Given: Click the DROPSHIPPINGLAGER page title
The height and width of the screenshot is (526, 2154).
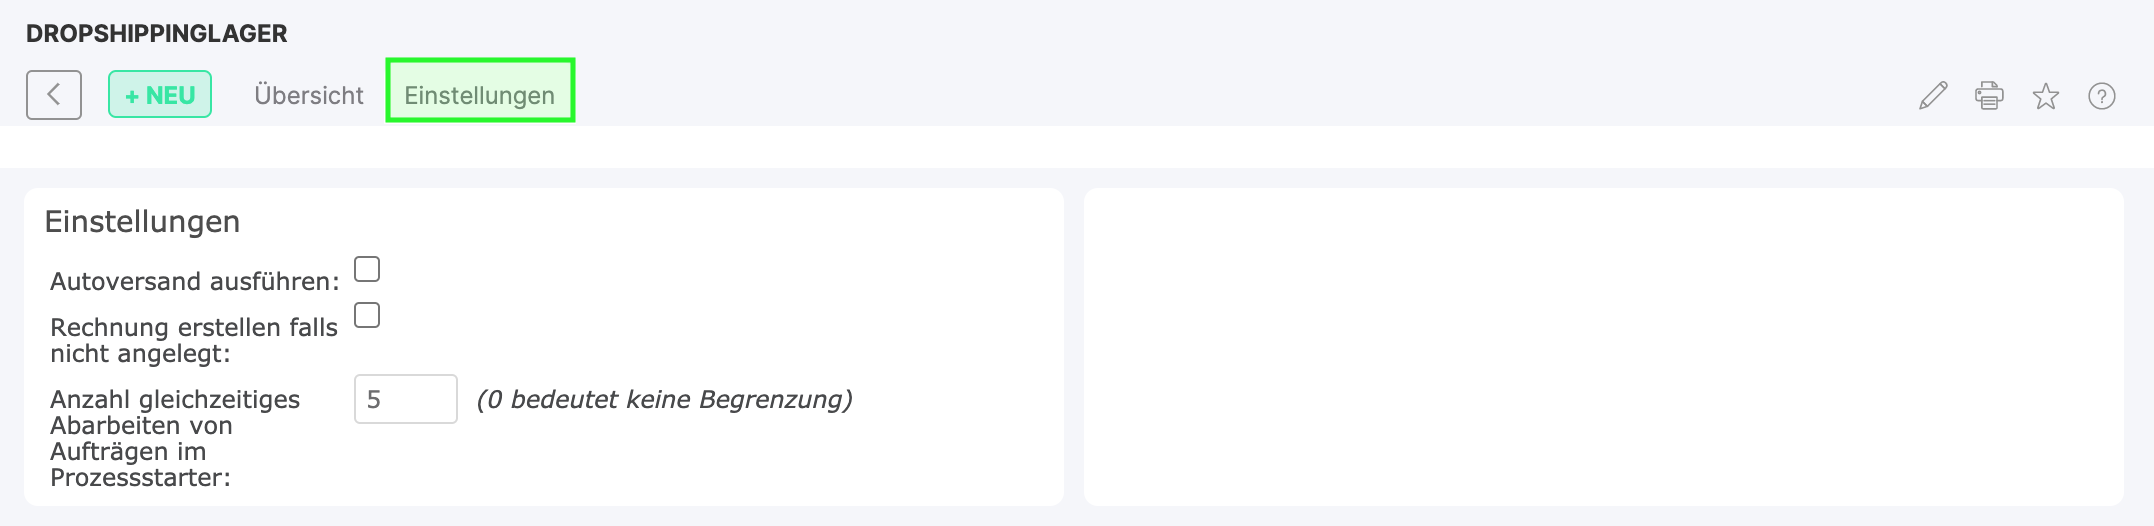Looking at the screenshot, I should [x=157, y=33].
